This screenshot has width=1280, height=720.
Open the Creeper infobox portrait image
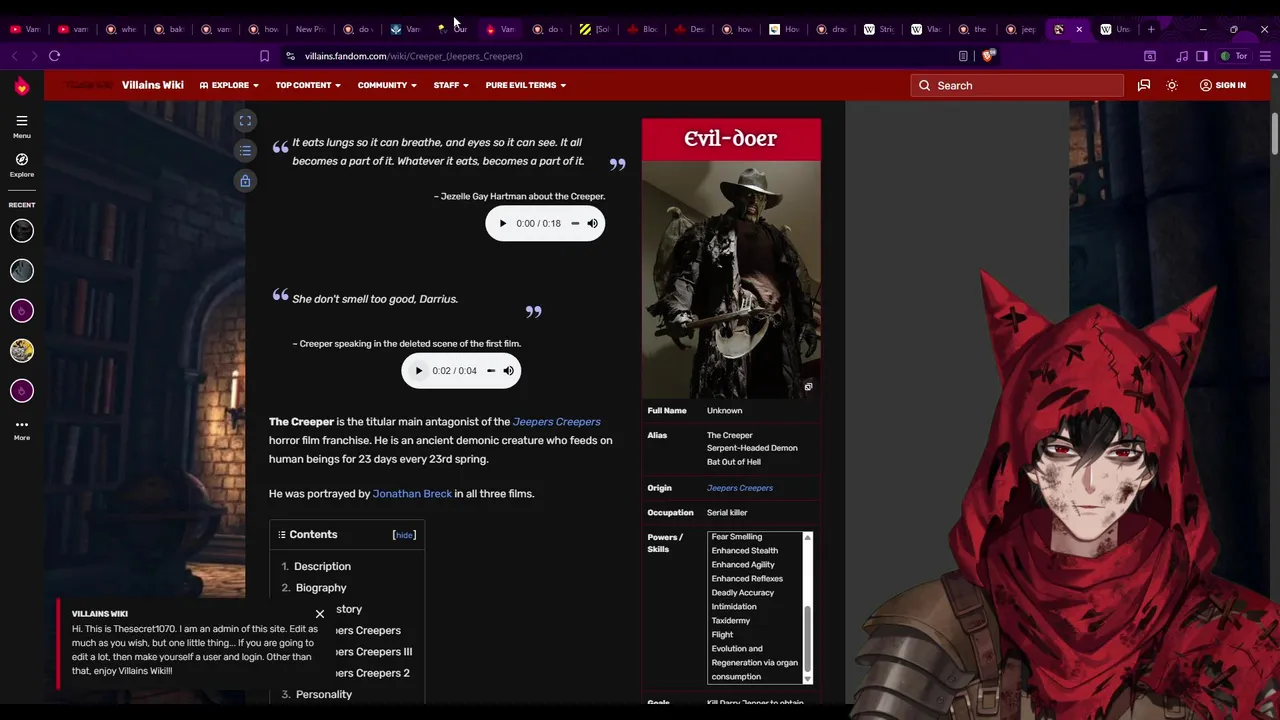[x=731, y=280]
